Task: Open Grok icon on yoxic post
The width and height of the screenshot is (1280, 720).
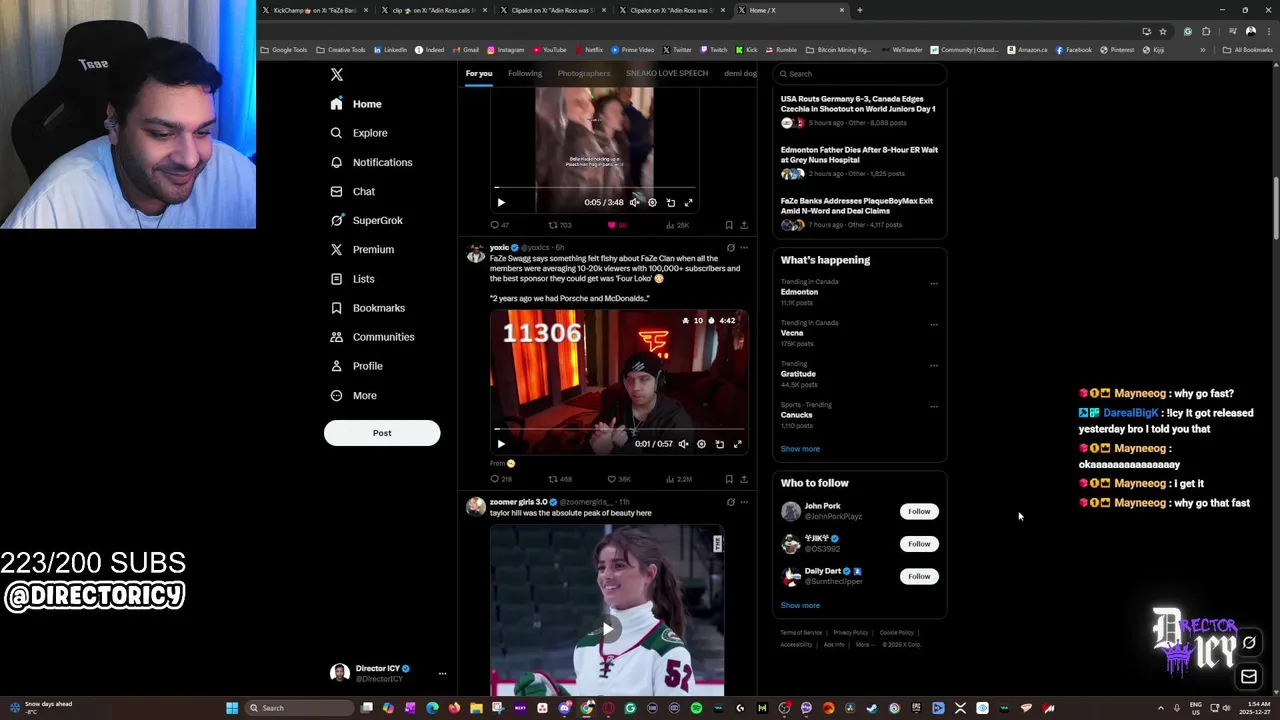Action: coord(730,248)
